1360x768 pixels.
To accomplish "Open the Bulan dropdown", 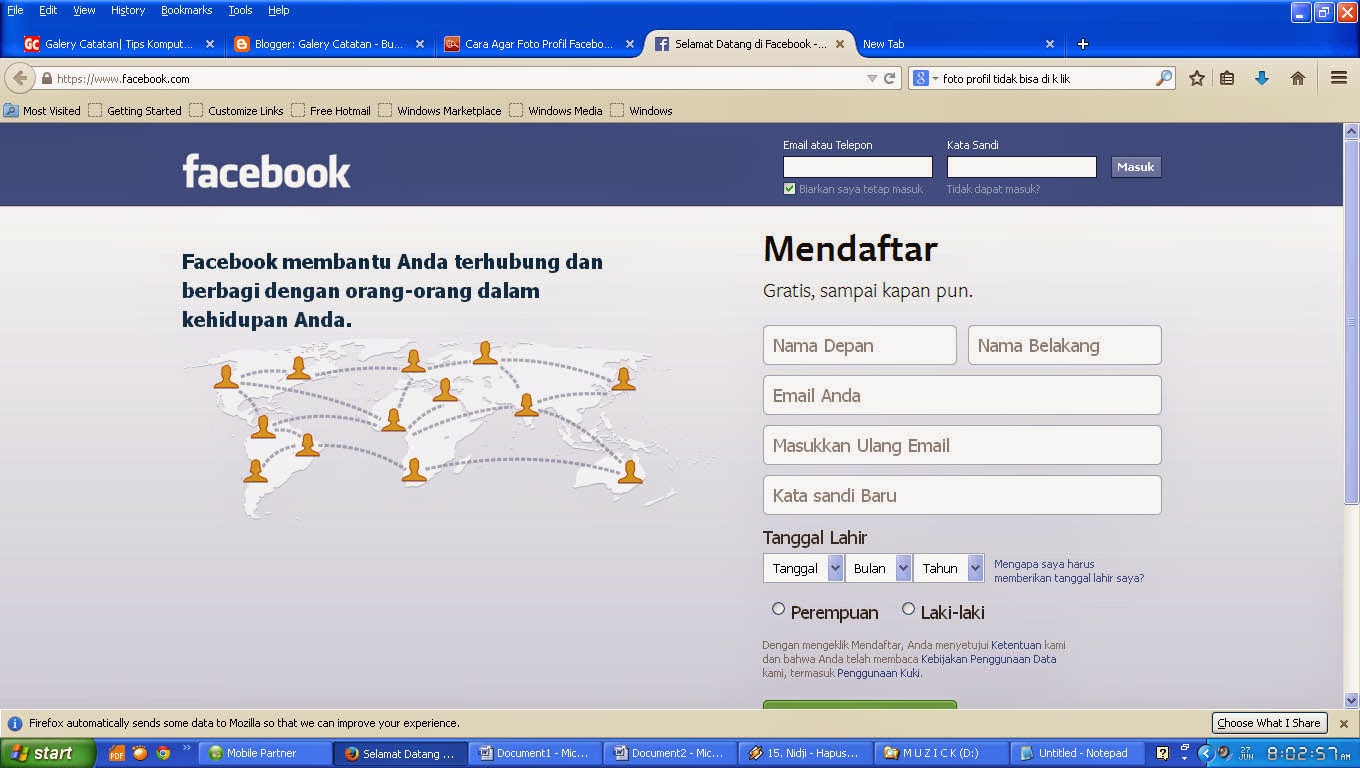I will tap(878, 568).
